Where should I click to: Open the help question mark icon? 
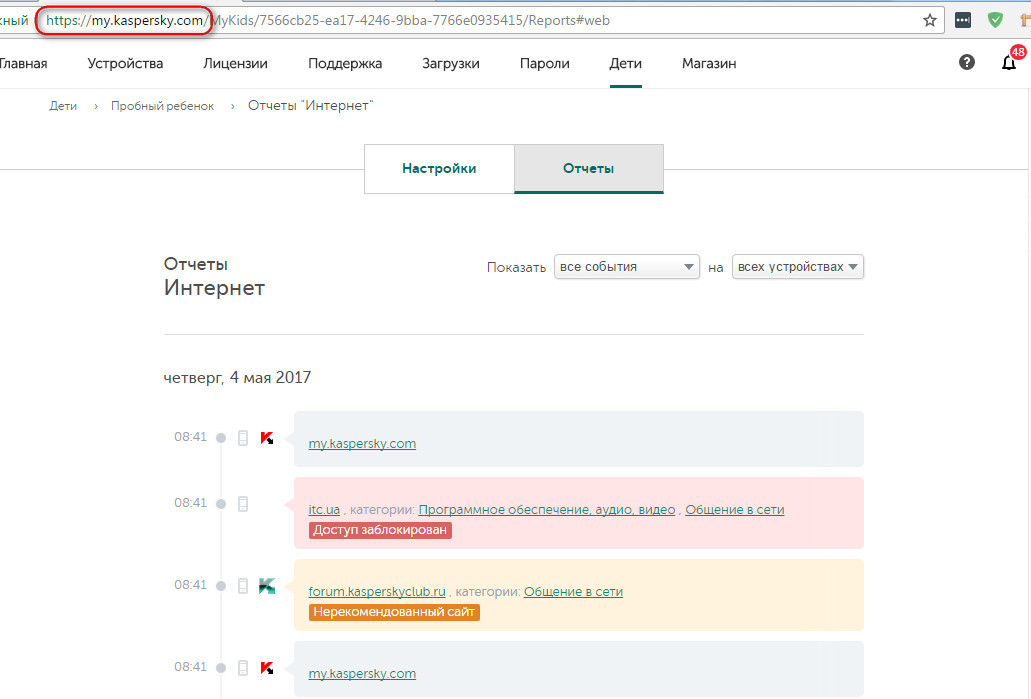tap(967, 62)
